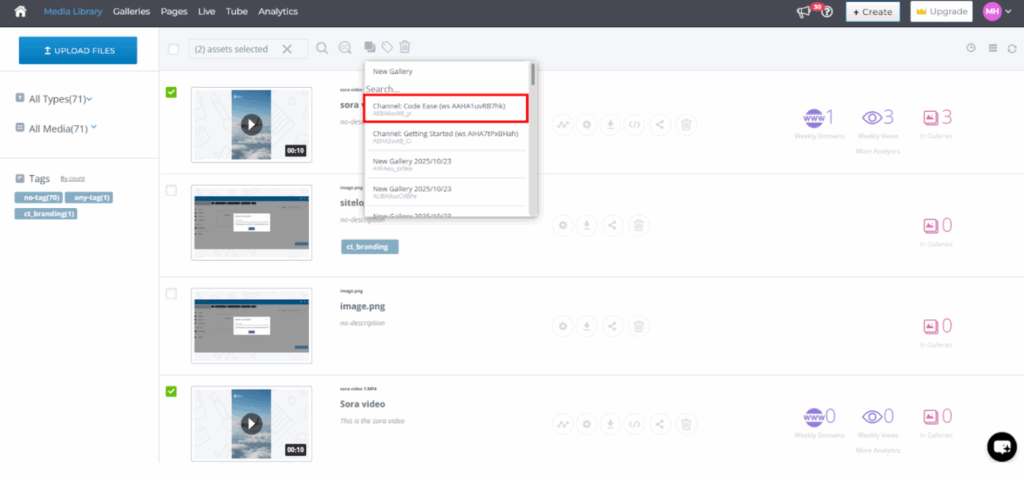The image size is (1024, 479).
Task: Click the Upload Files button
Action: [78, 50]
